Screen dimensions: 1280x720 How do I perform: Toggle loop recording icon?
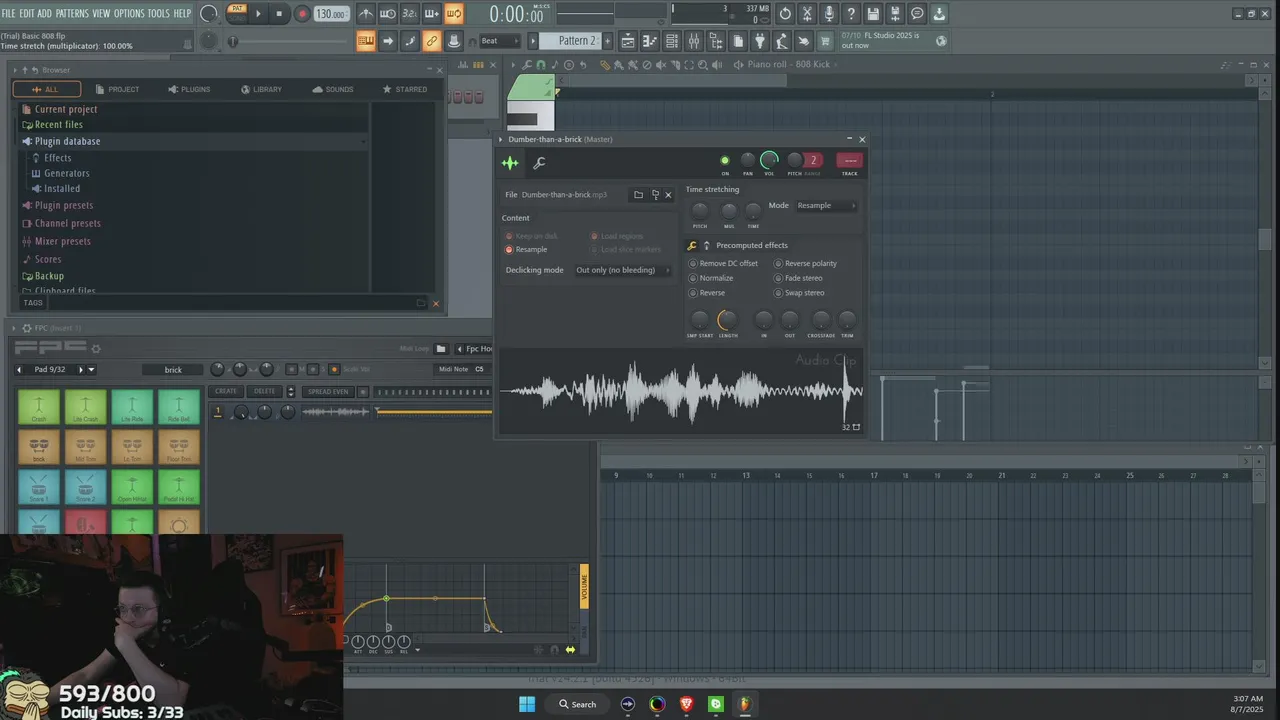pyautogui.click(x=453, y=14)
